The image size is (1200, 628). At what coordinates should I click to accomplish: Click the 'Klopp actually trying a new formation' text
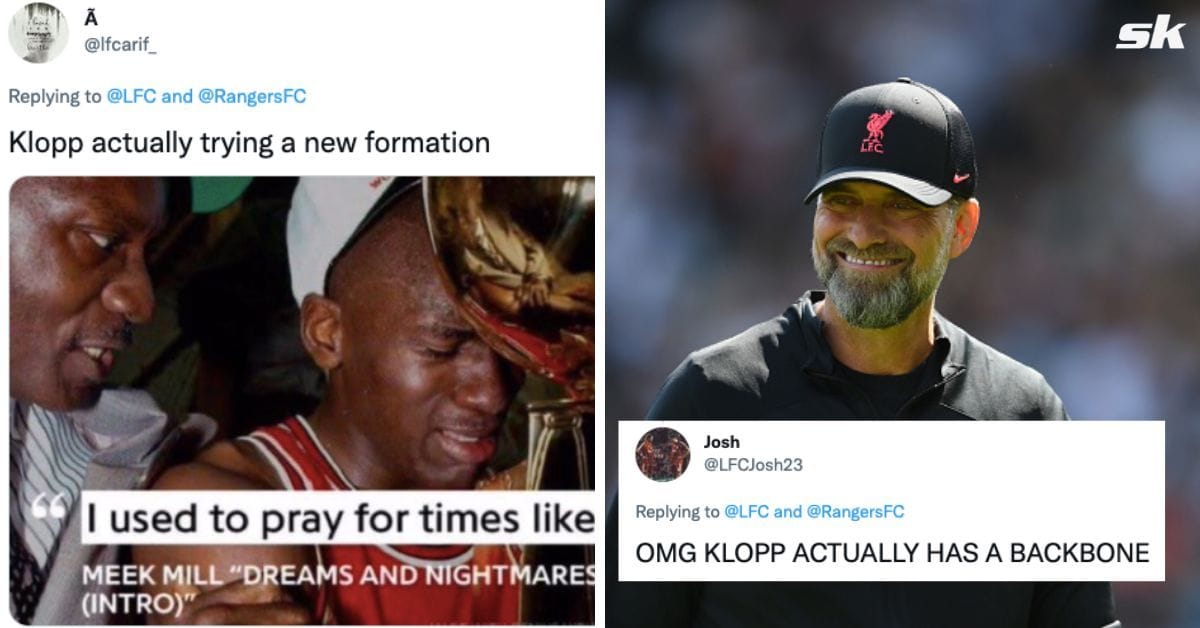click(x=249, y=142)
